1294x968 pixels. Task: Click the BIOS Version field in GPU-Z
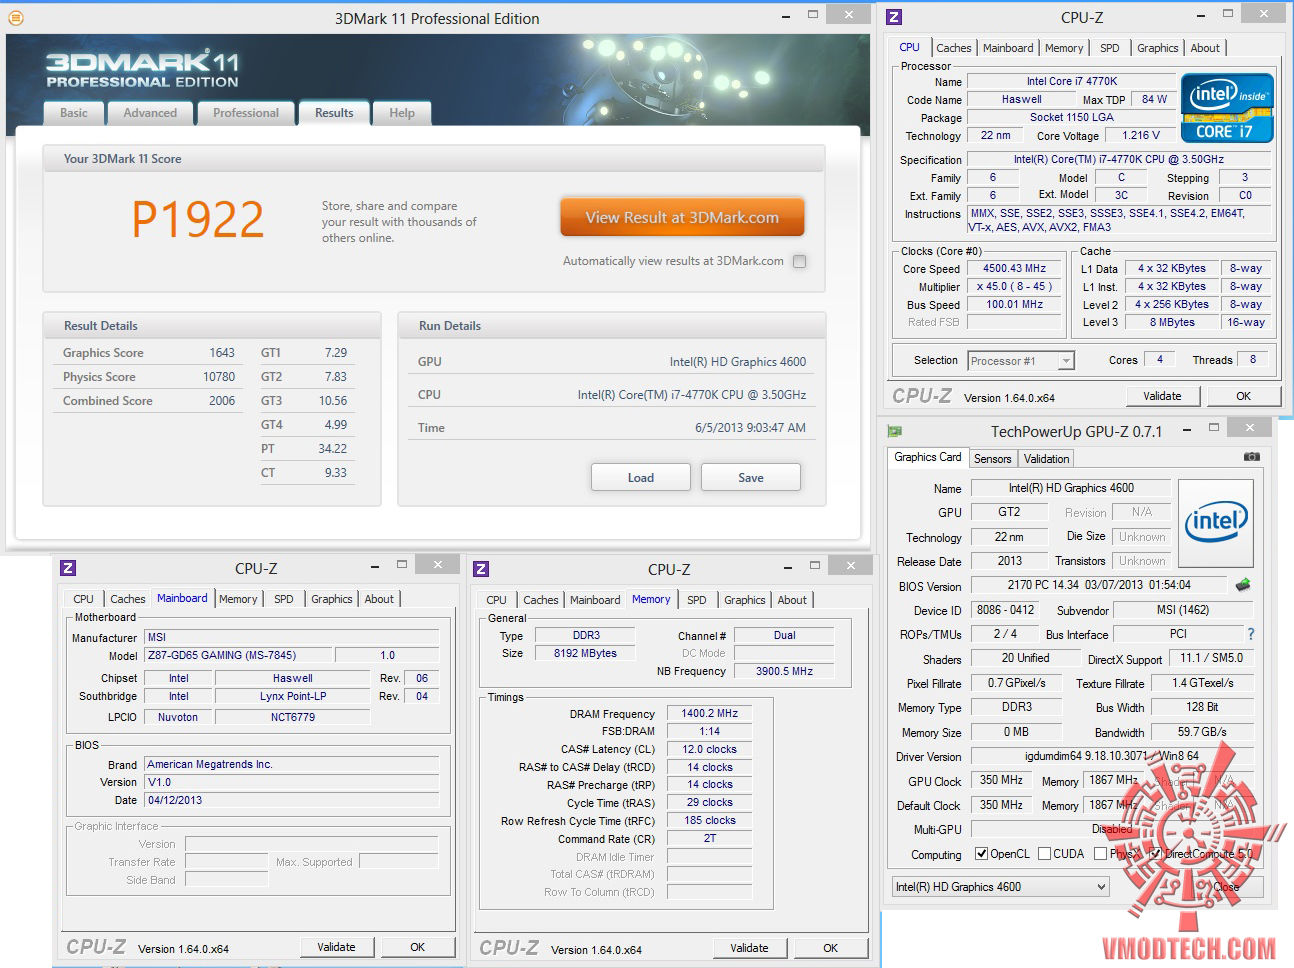(1099, 585)
